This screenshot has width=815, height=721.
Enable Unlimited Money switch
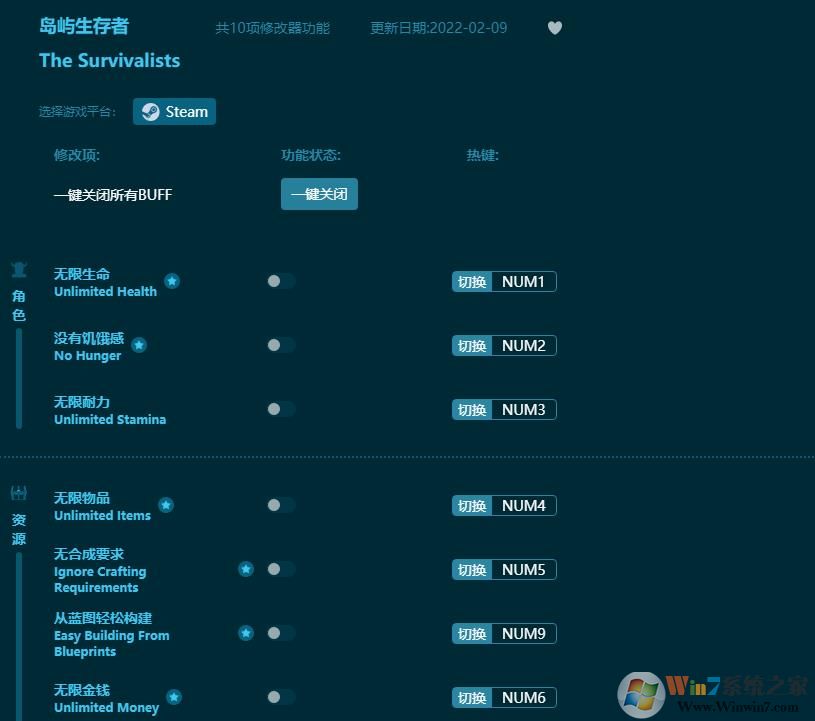281,697
